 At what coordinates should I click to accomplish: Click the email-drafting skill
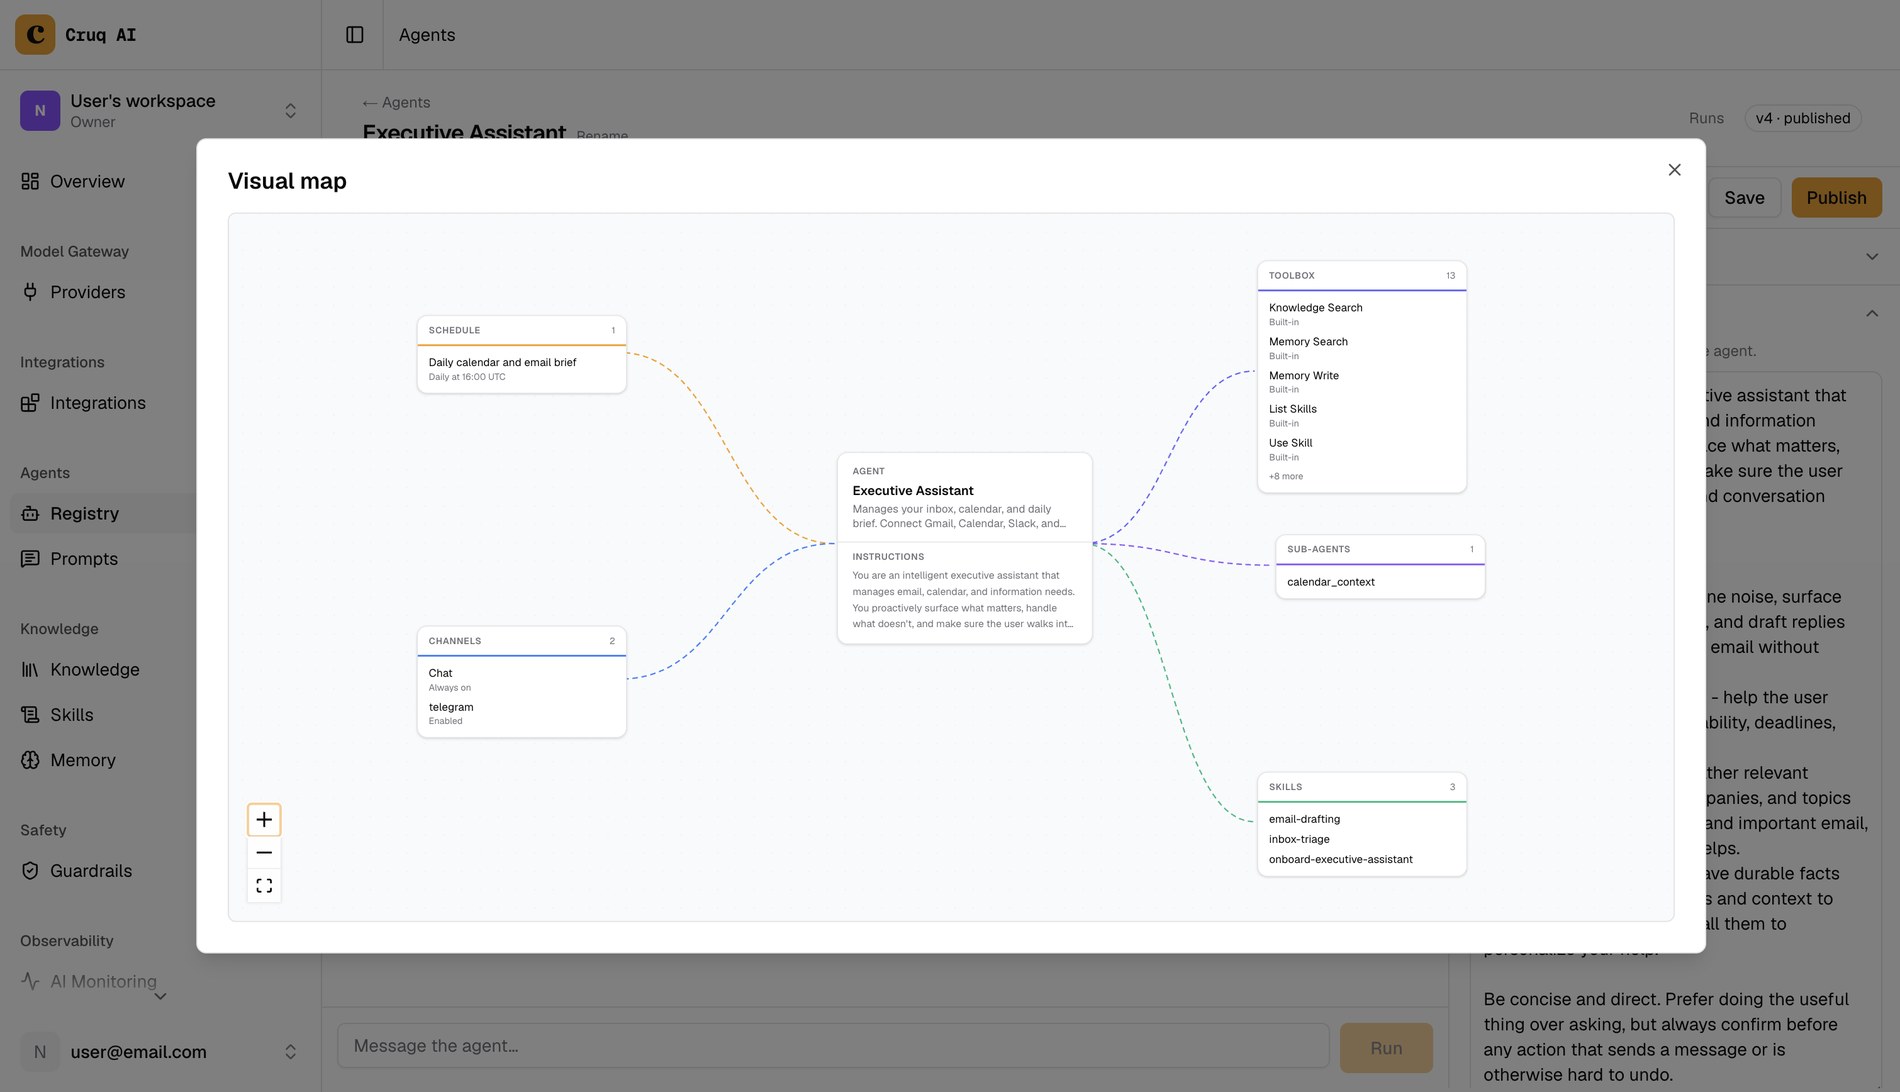pos(1304,820)
